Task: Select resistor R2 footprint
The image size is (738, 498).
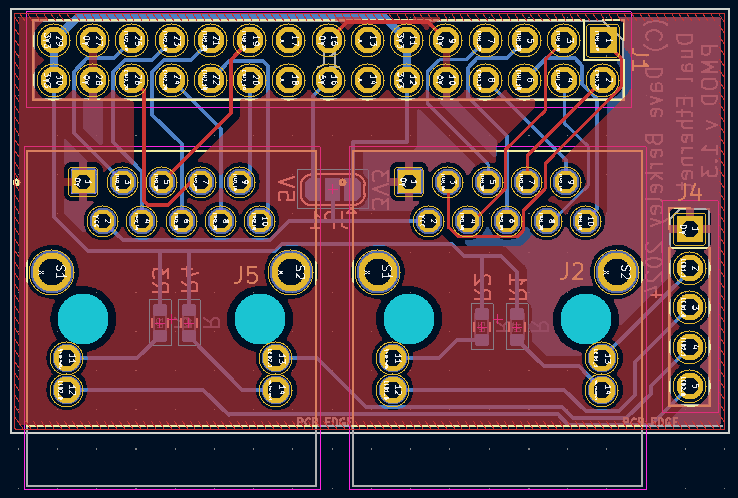Action: 482,327
